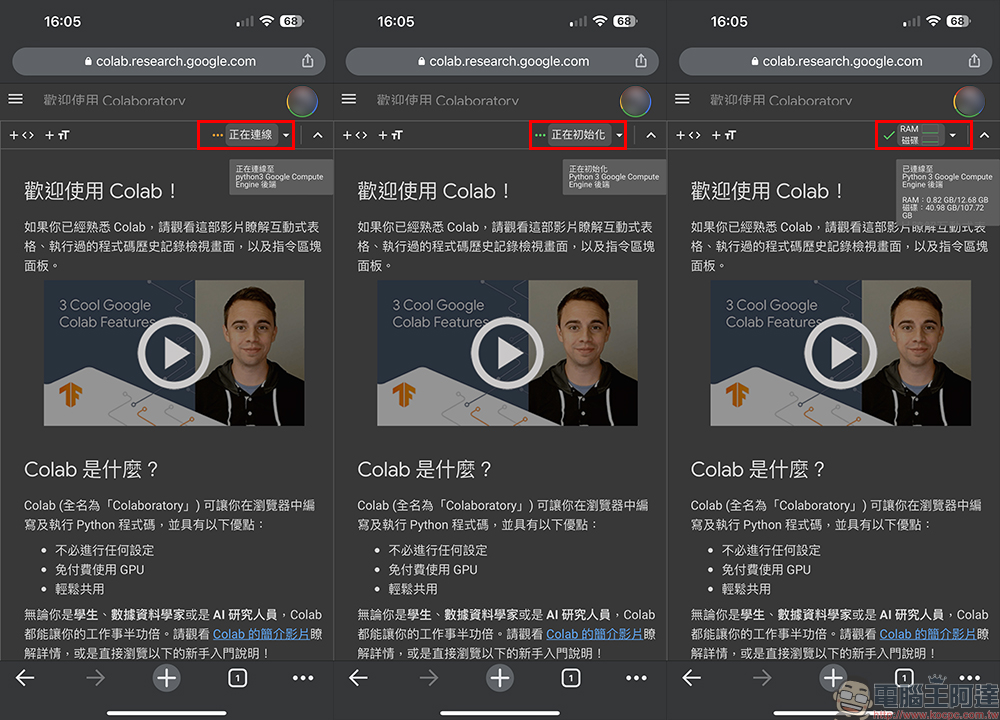Image resolution: width=1000 pixels, height=720 pixels.
Task: Collapse toolbar chevron in the 正在連線 screen
Action: 318,135
